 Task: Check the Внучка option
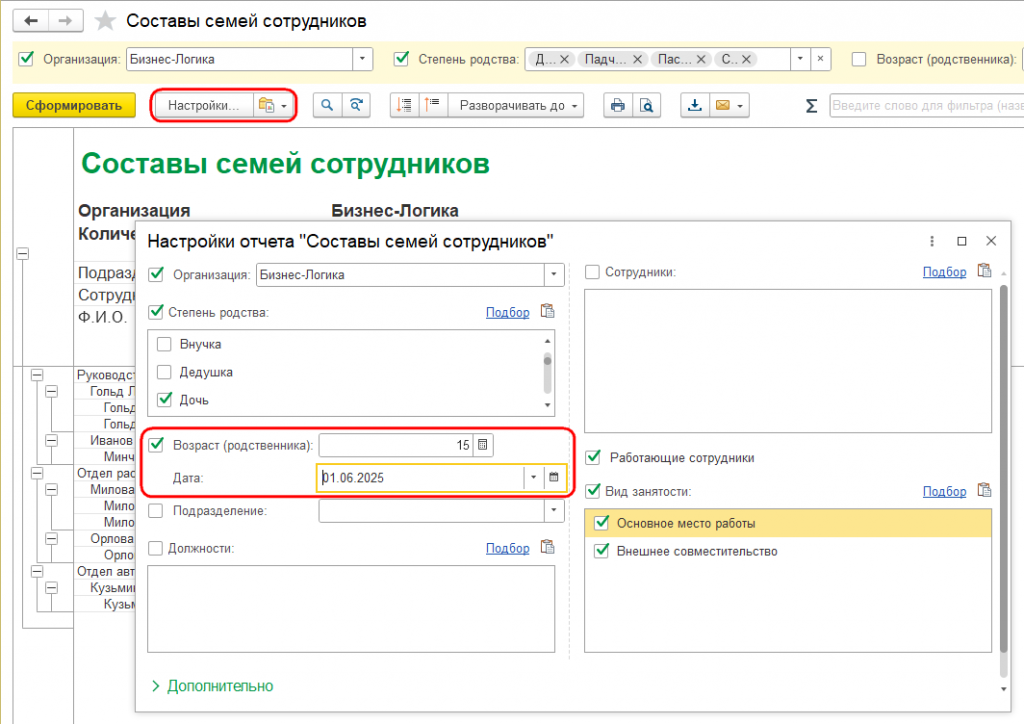[x=164, y=344]
